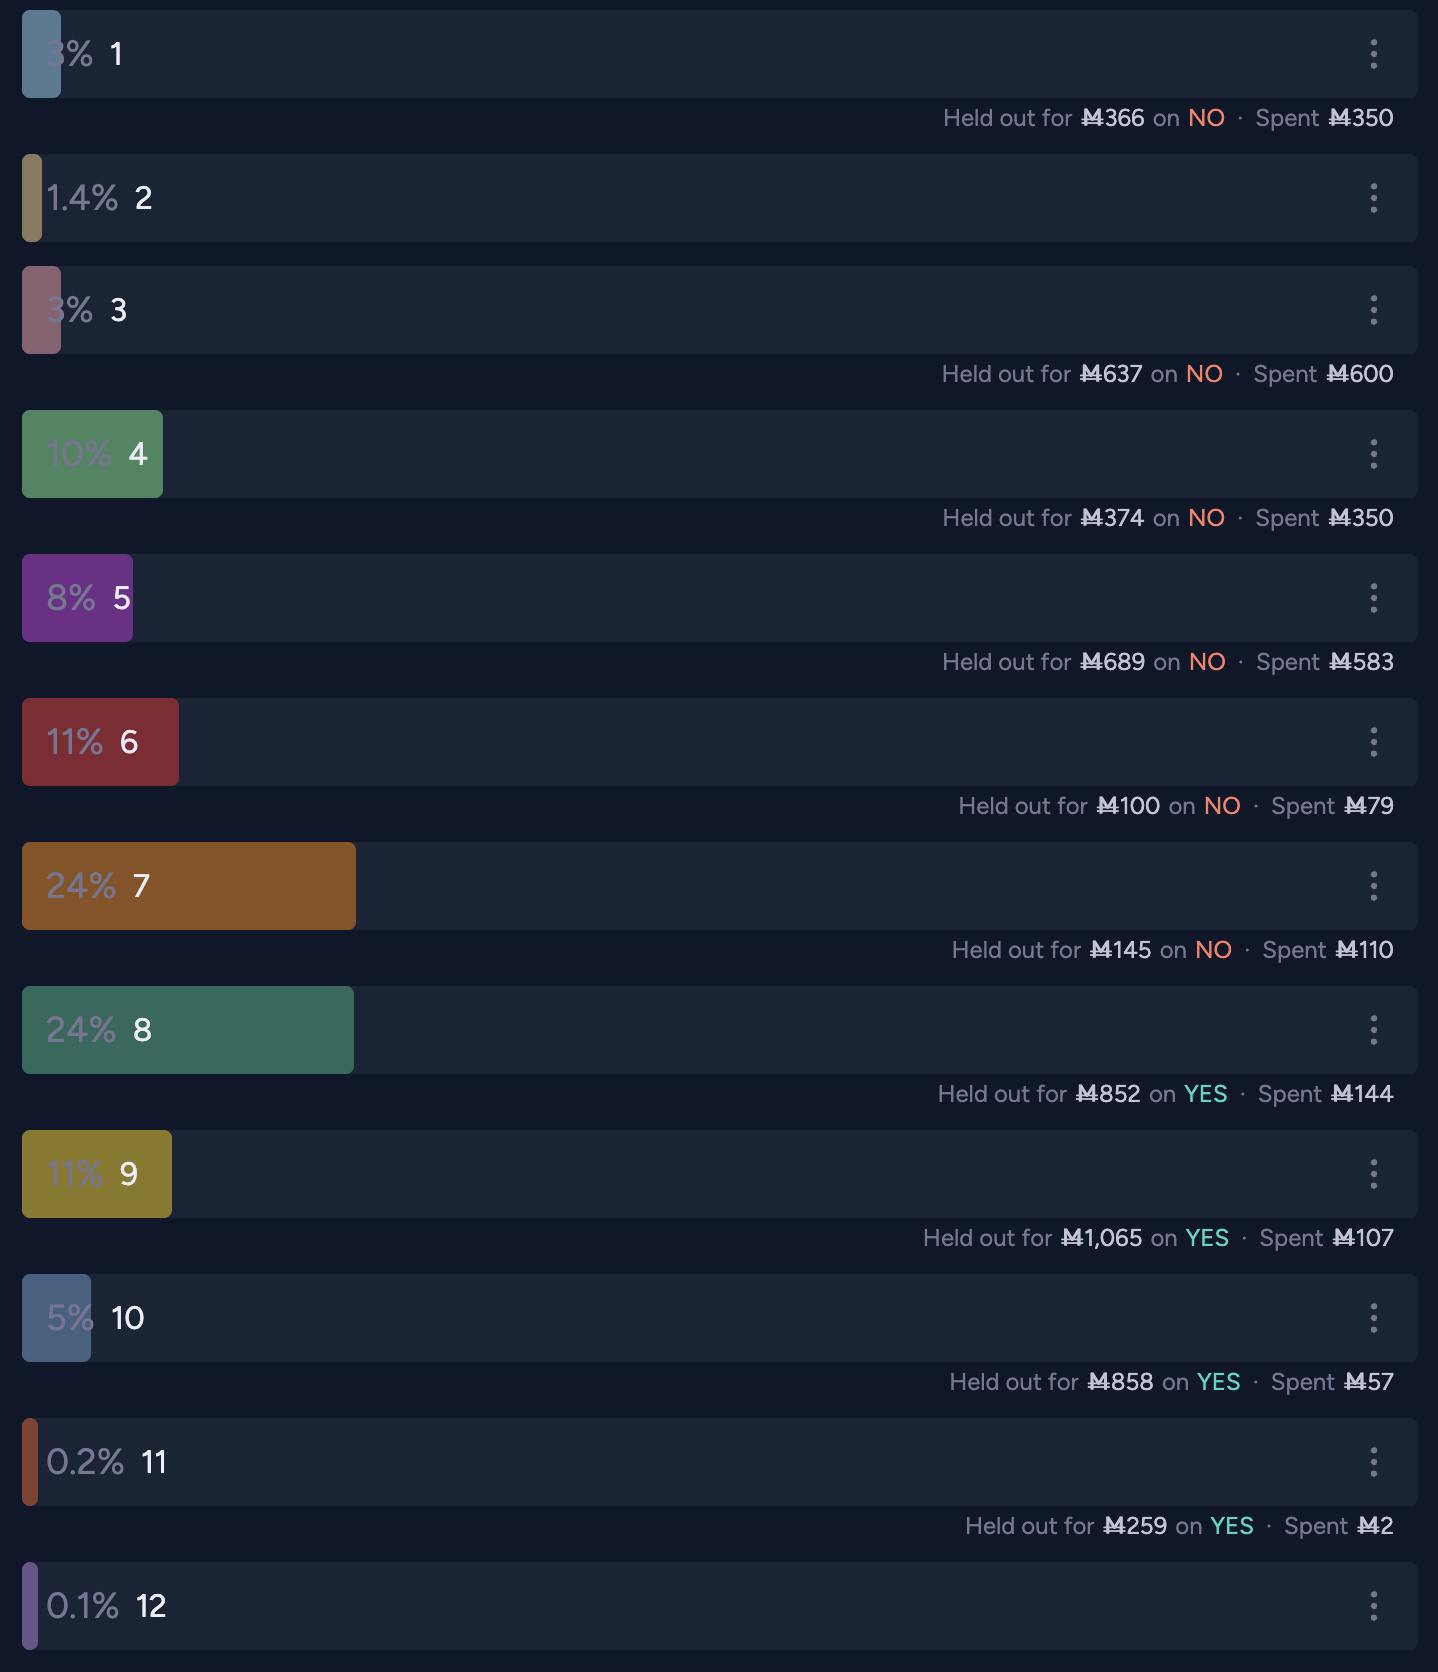Viewport: 1438px width, 1672px height.
Task: Open three-dot menu for answer 12
Action: coord(1374,1606)
